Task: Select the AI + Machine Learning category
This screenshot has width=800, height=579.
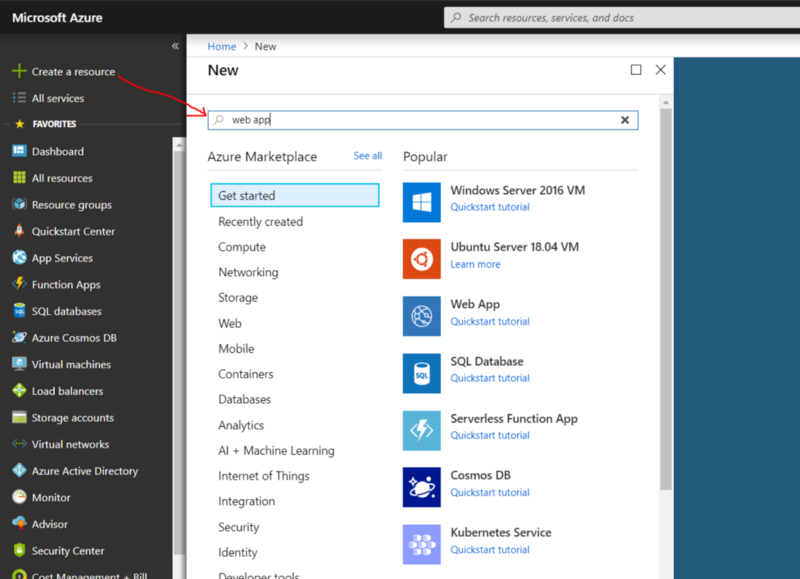Action: pos(276,450)
